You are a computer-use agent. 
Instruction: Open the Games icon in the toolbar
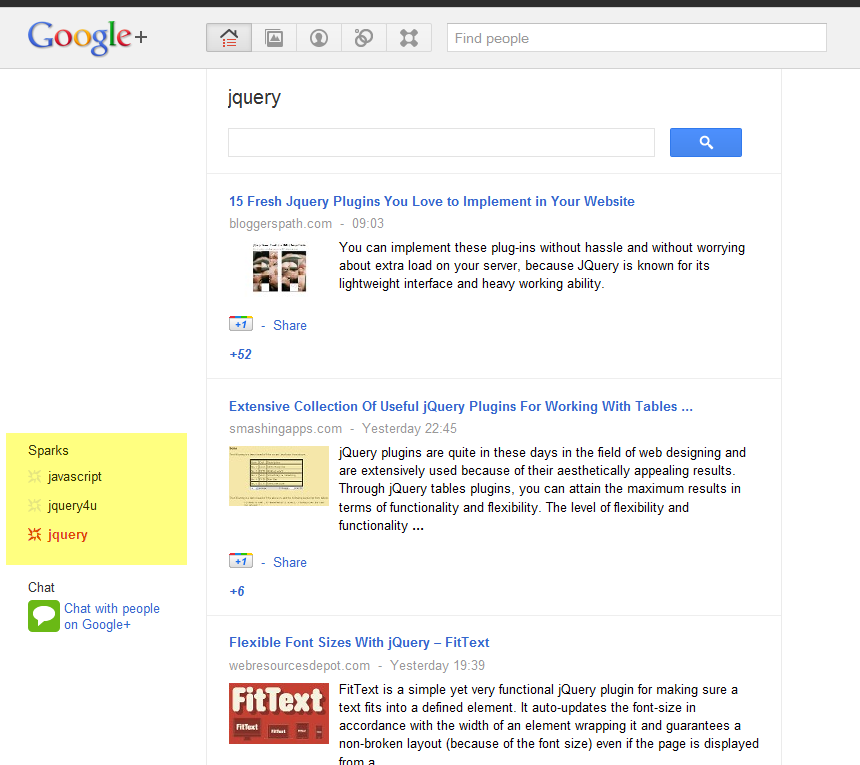pyautogui.click(x=408, y=37)
